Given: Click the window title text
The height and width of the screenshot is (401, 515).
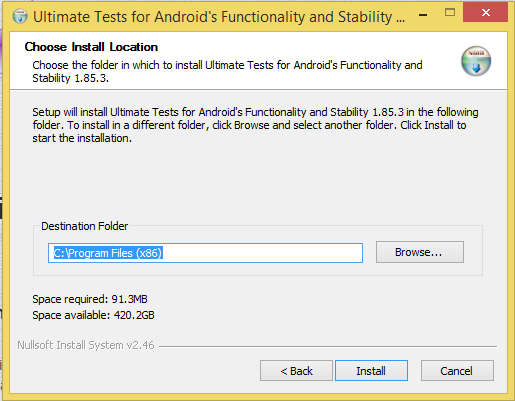Looking at the screenshot, I should [219, 17].
